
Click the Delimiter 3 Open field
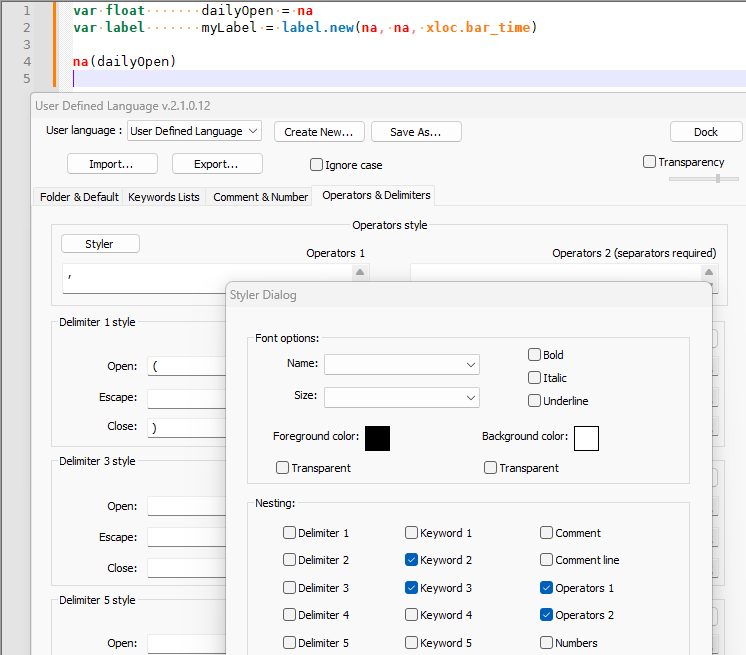186,506
